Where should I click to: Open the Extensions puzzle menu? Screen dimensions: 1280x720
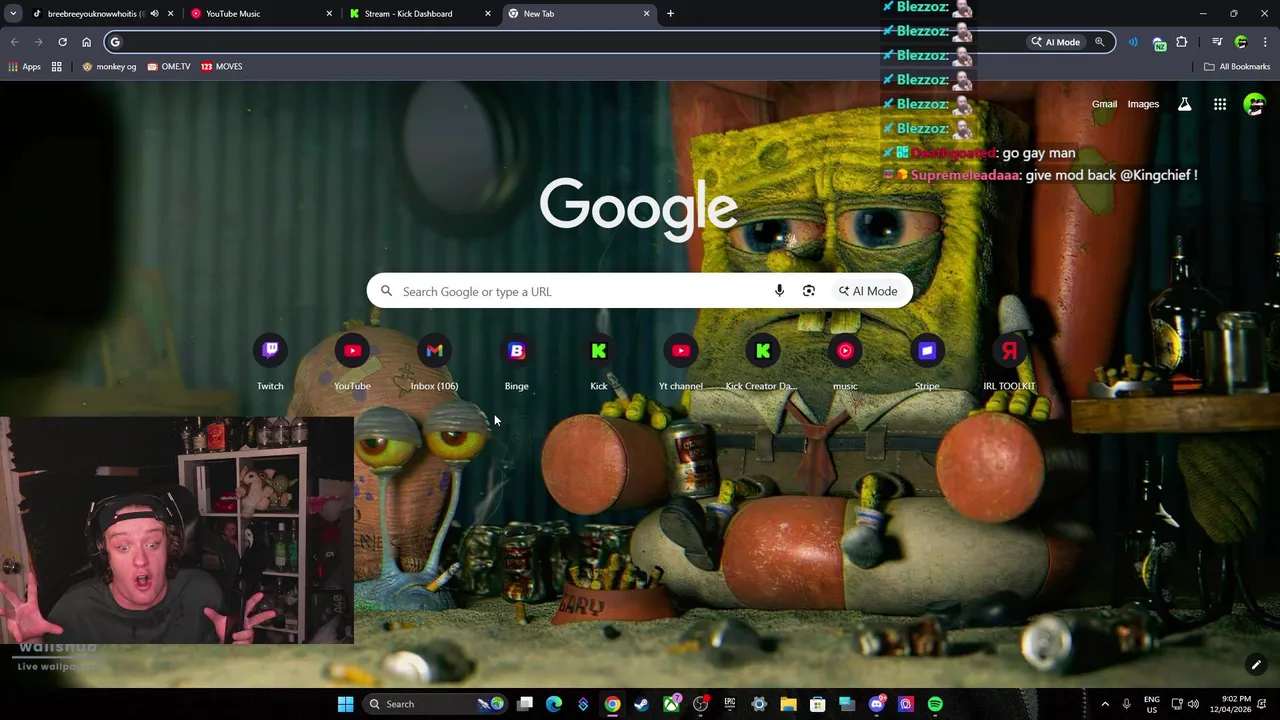[x=1182, y=42]
